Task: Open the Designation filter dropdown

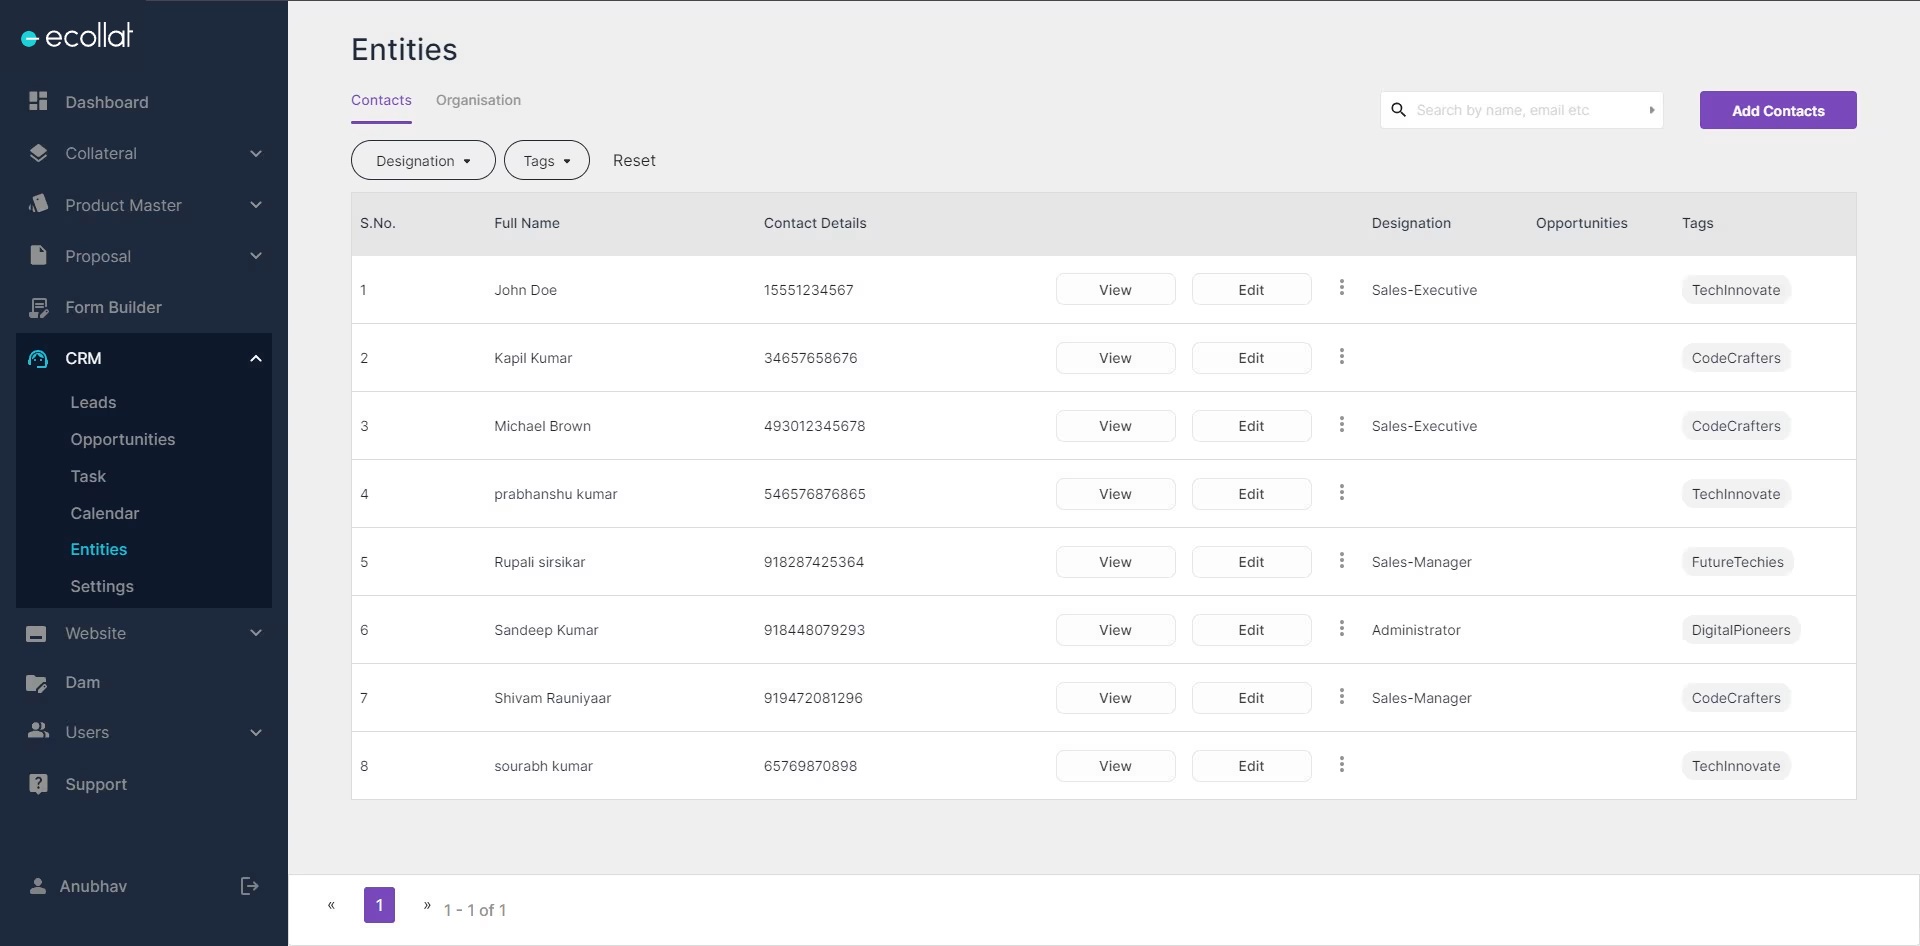Action: pyautogui.click(x=423, y=160)
